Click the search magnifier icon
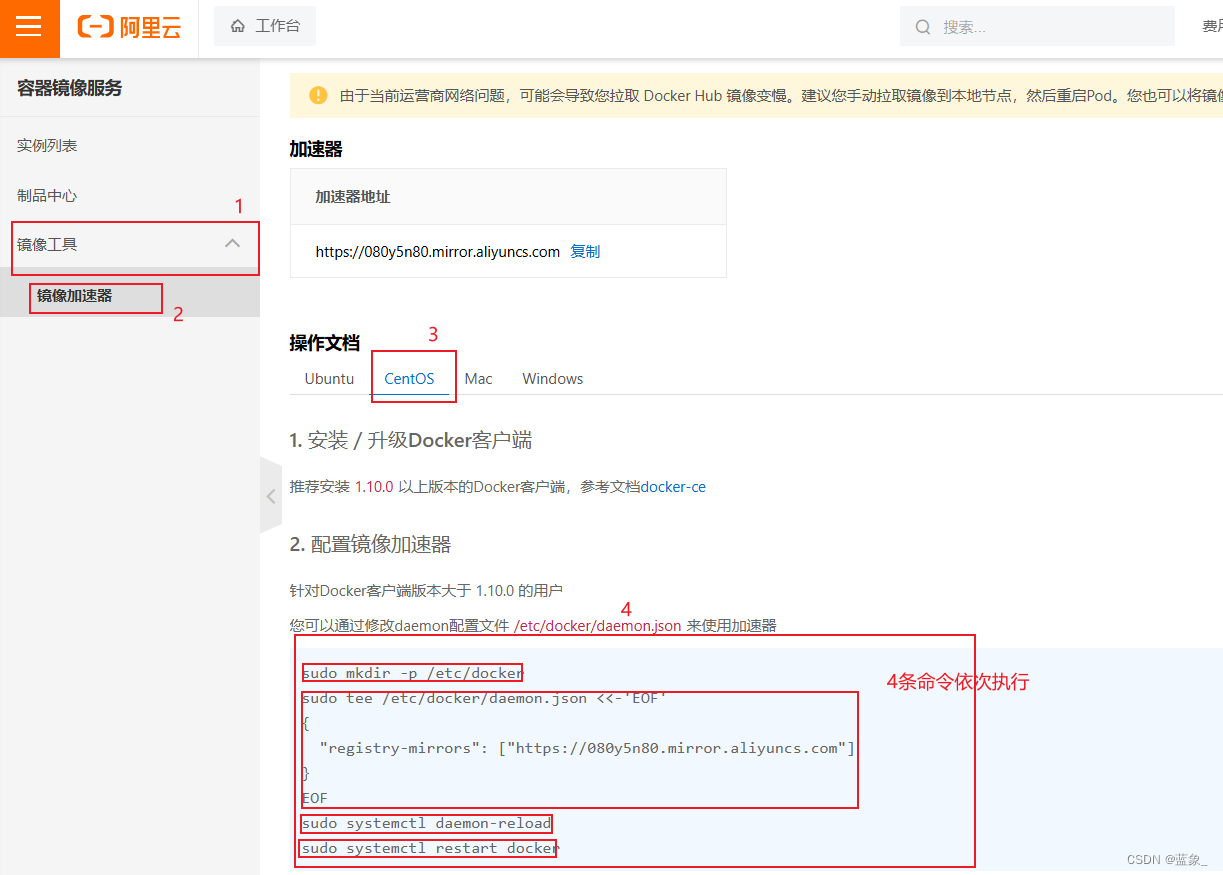This screenshot has height=875, width=1223. [x=923, y=27]
